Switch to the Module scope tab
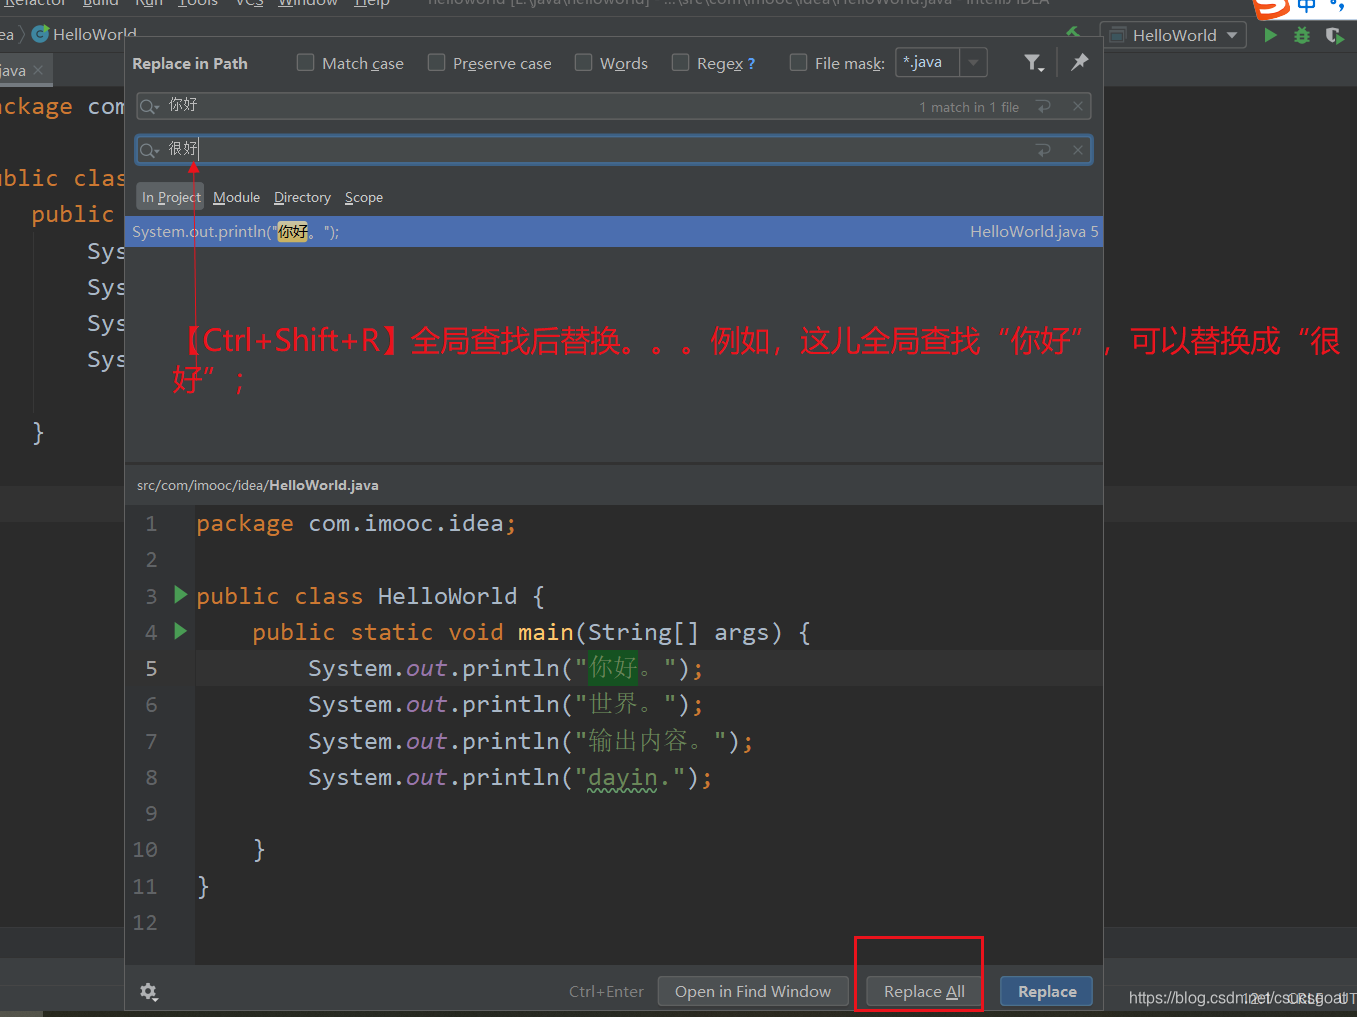The image size is (1357, 1017). tap(236, 197)
